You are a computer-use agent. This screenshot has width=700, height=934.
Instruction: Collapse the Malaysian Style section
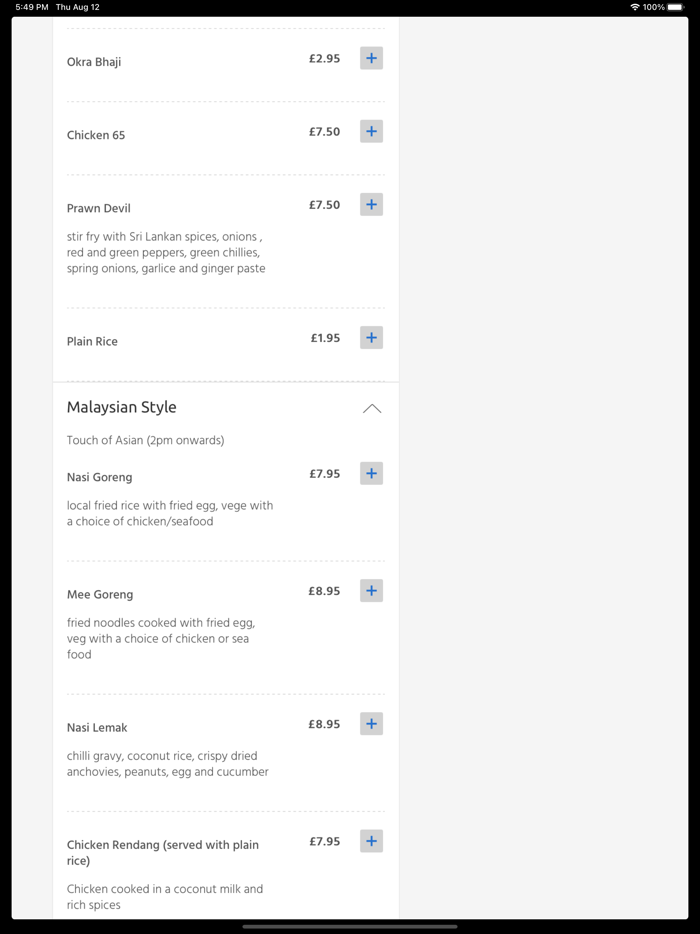pos(372,408)
